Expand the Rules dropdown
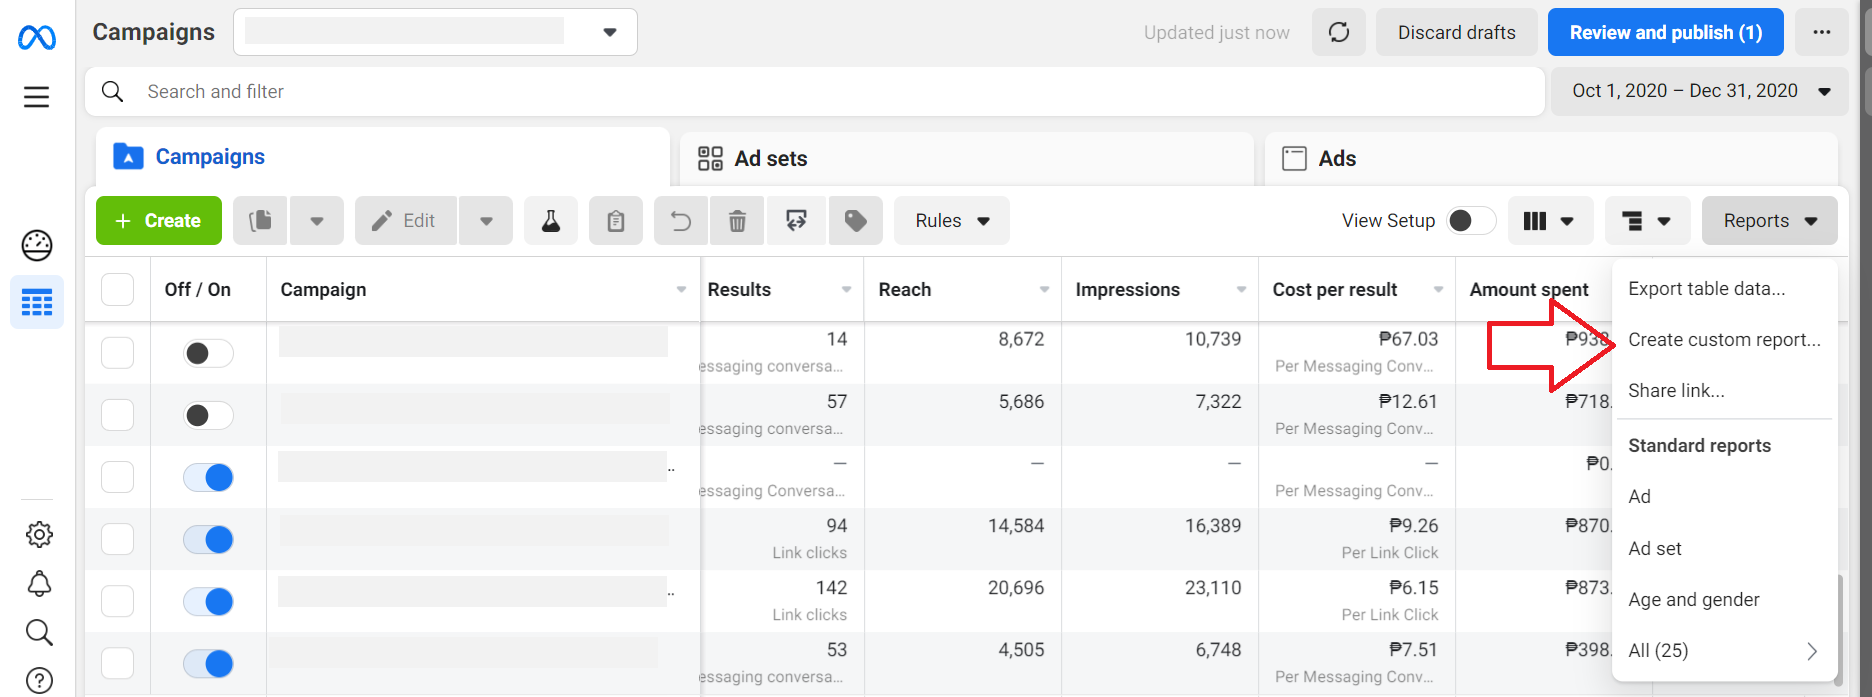The width and height of the screenshot is (1872, 697). (952, 221)
